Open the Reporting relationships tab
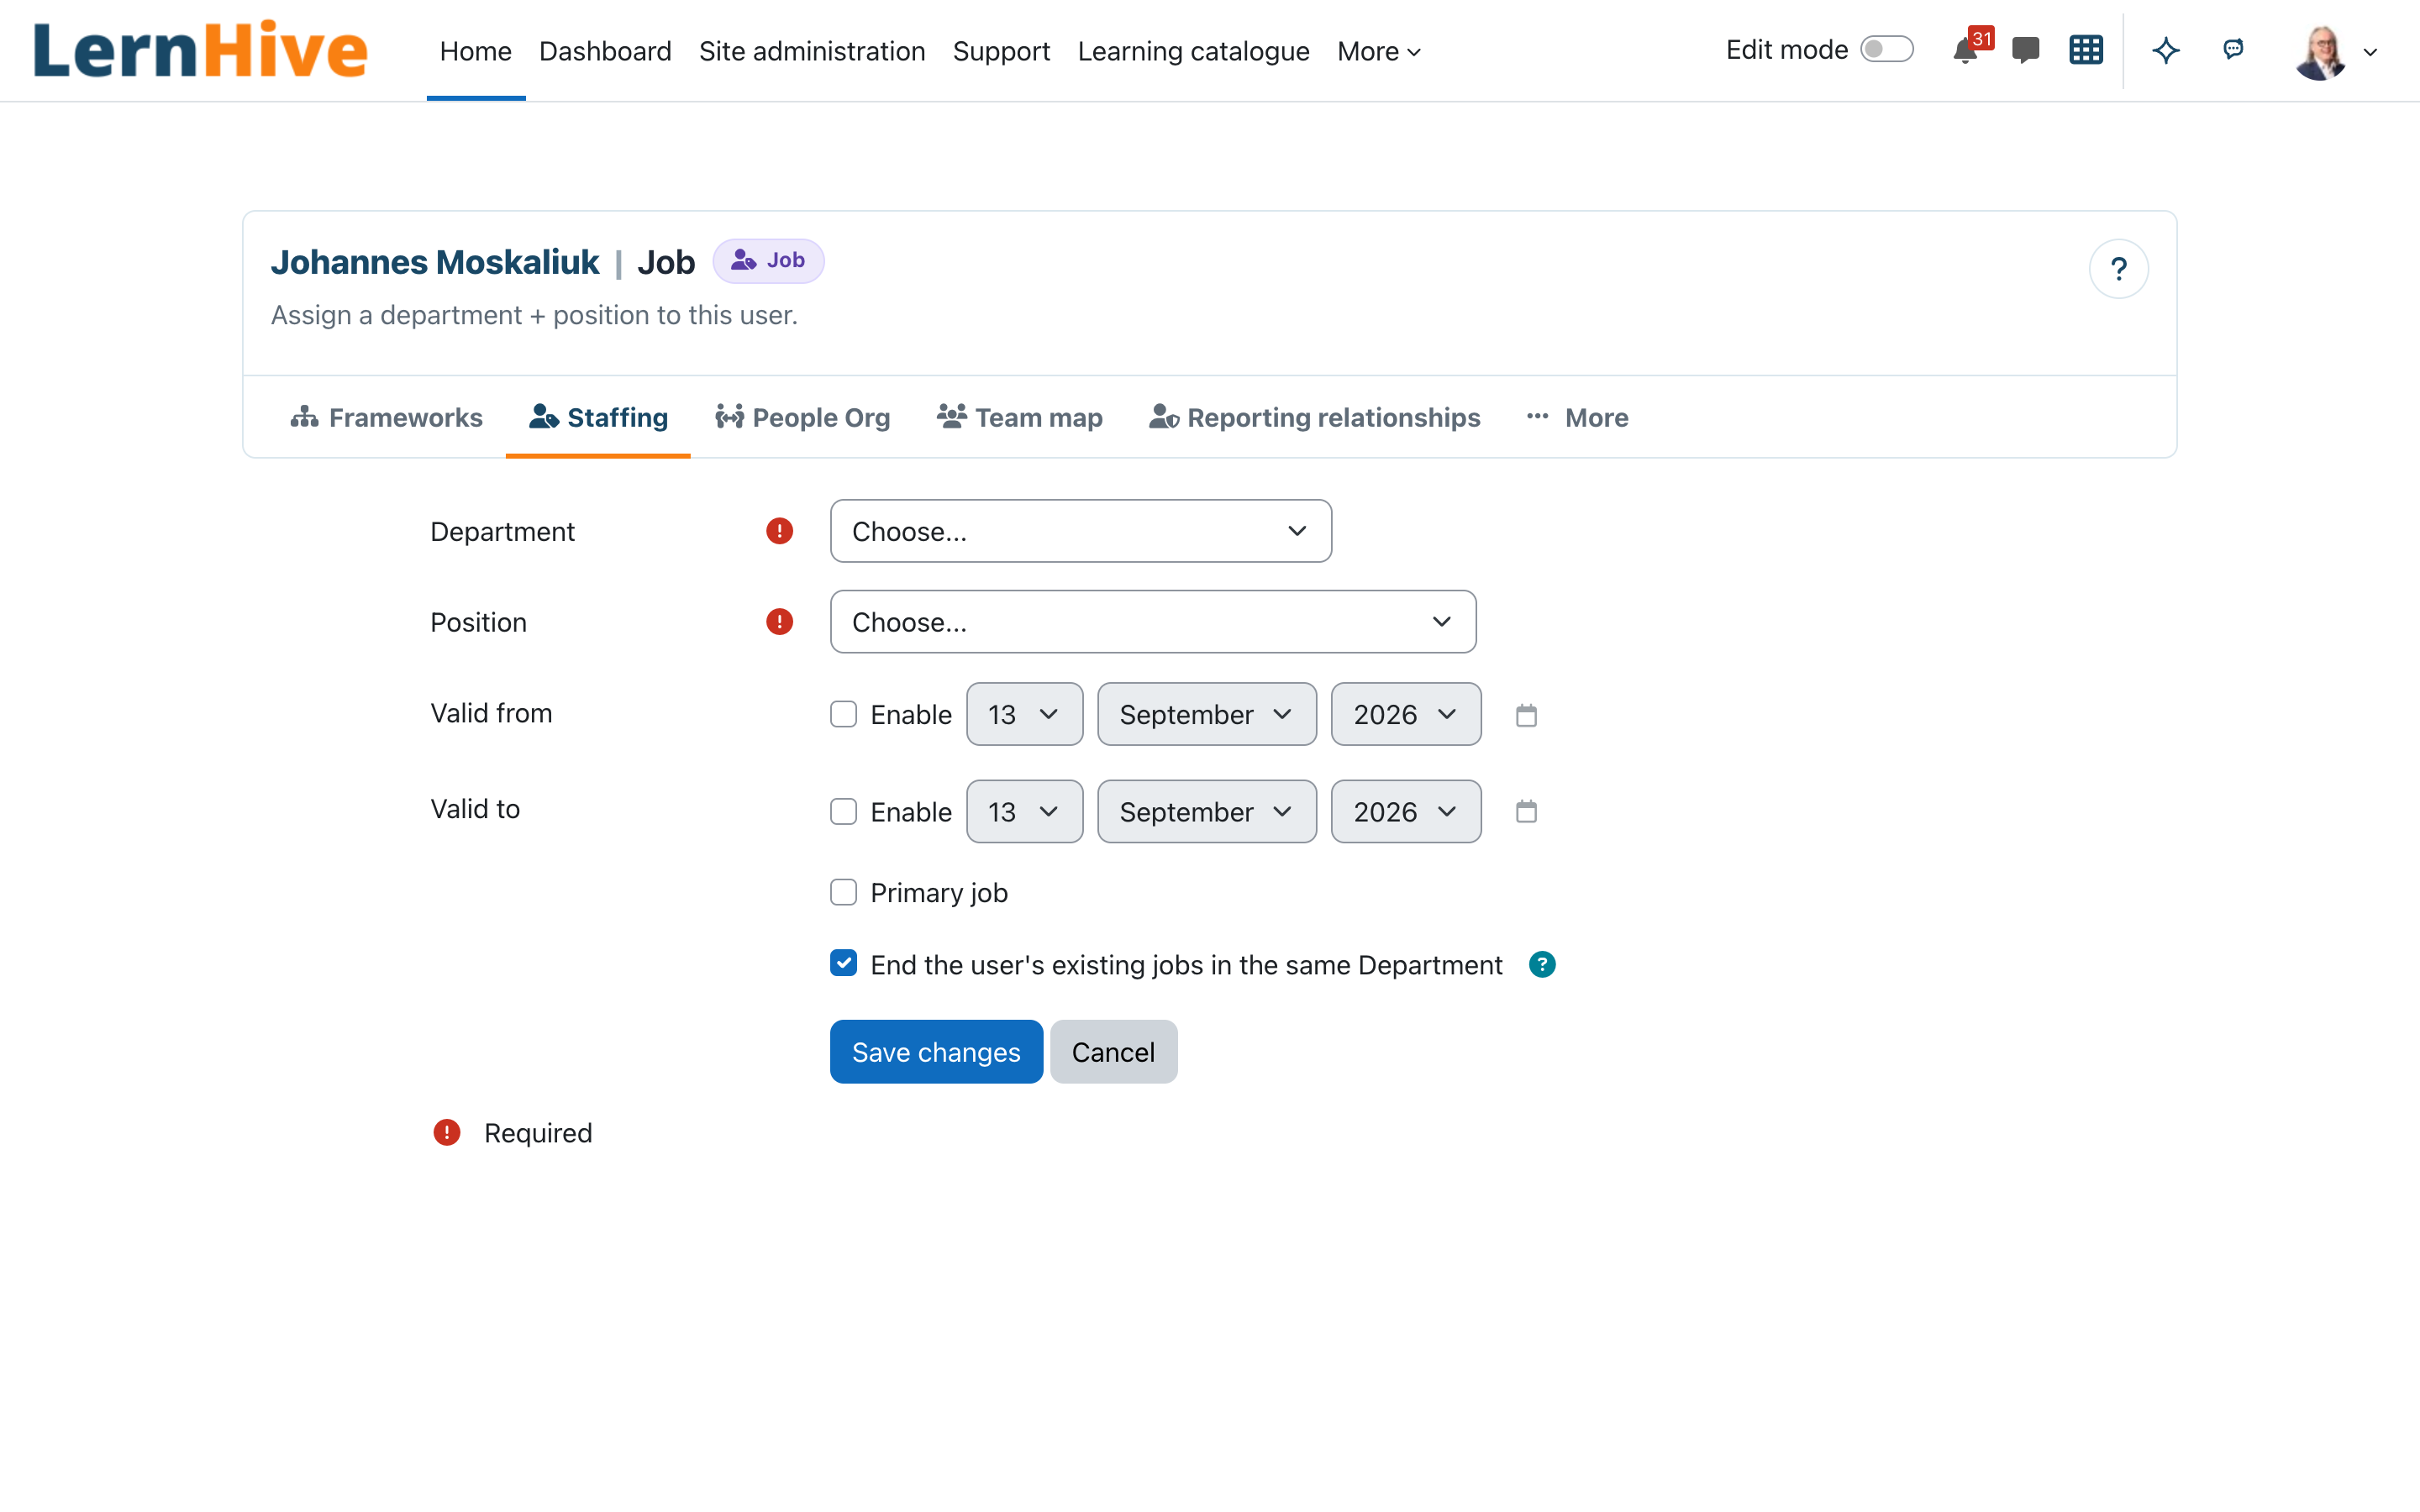 [1315, 417]
